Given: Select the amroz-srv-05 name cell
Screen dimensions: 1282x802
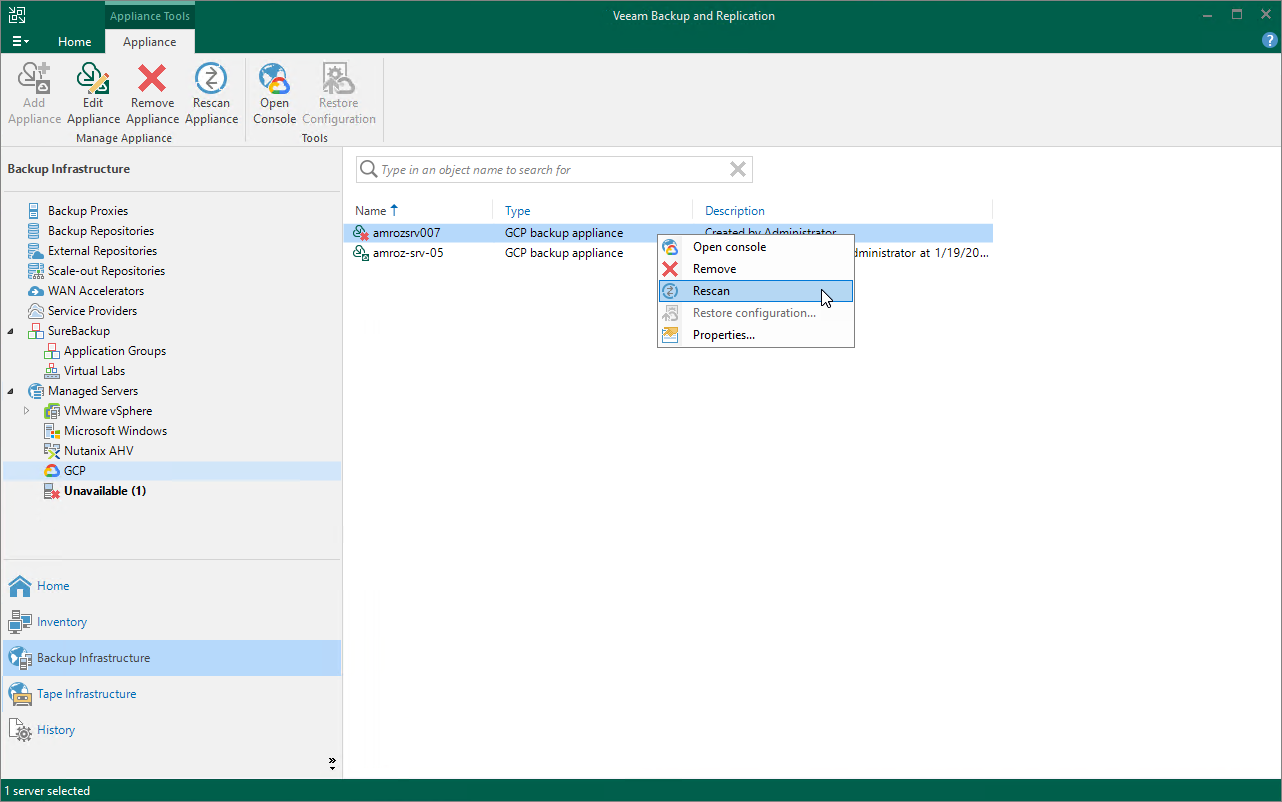Looking at the screenshot, I should [x=408, y=253].
